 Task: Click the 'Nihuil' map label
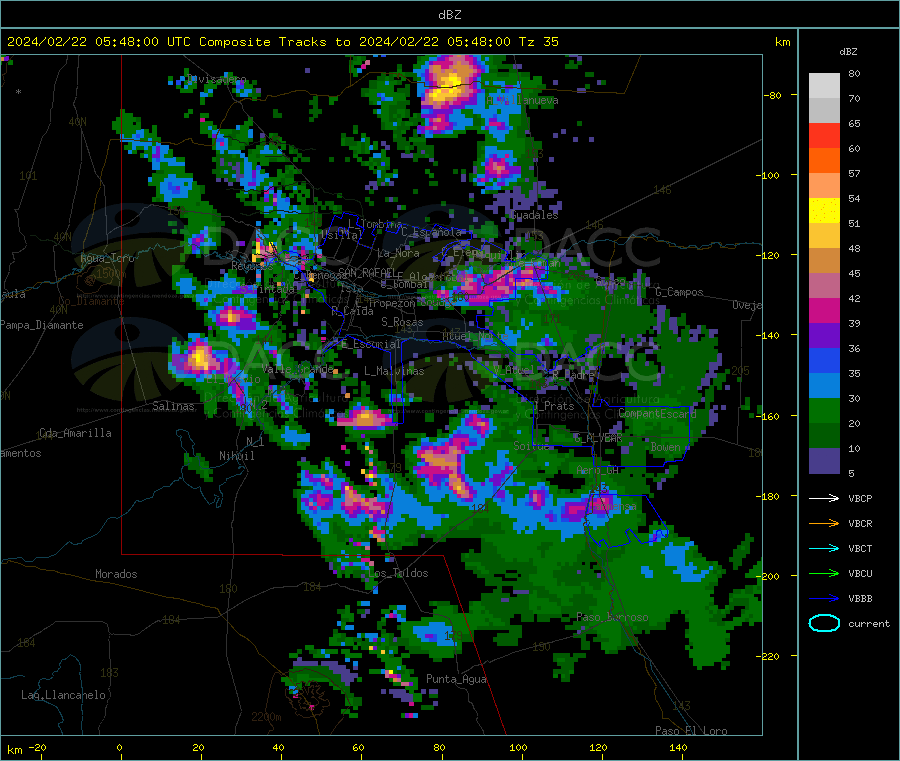[x=236, y=456]
